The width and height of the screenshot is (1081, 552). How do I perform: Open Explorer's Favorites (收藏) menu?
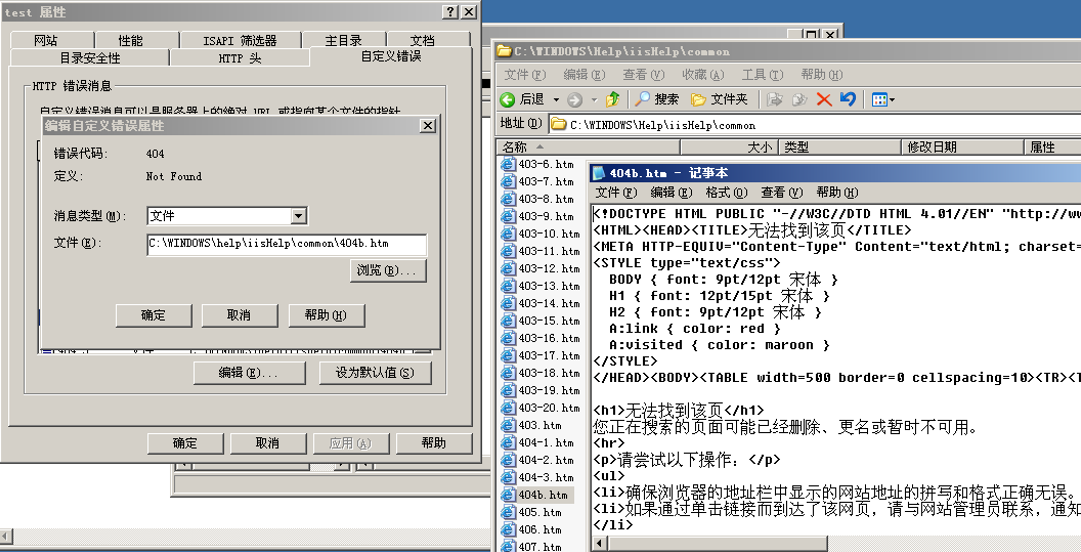703,74
